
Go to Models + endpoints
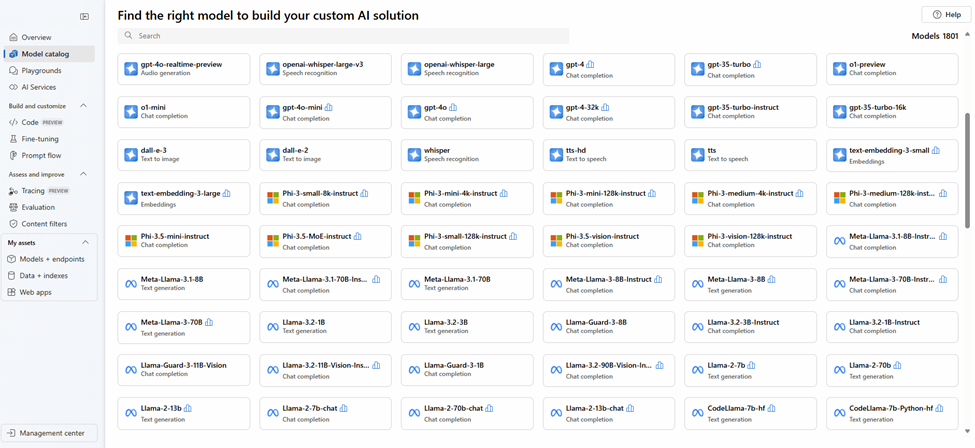pos(51,259)
